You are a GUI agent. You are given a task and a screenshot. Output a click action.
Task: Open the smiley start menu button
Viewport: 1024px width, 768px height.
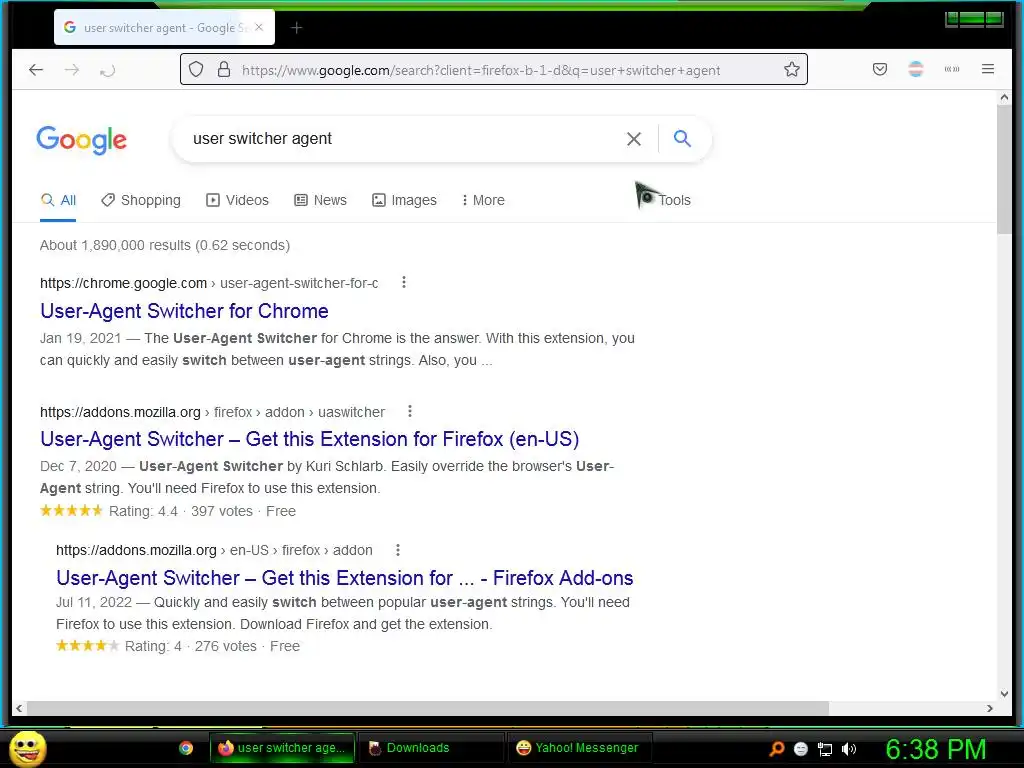click(28, 748)
